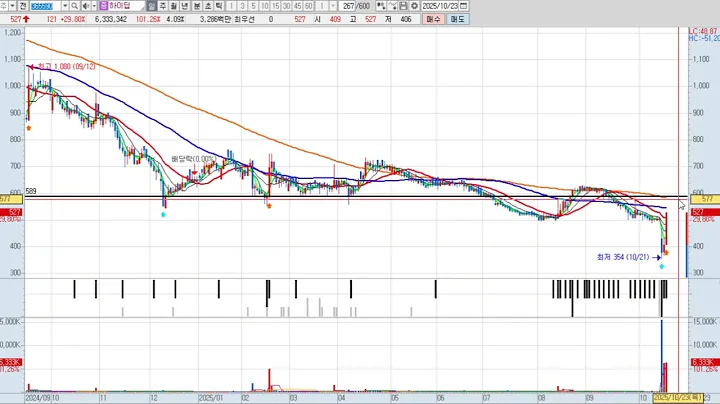Switch to monthly (월) chart period

click(x=174, y=6)
